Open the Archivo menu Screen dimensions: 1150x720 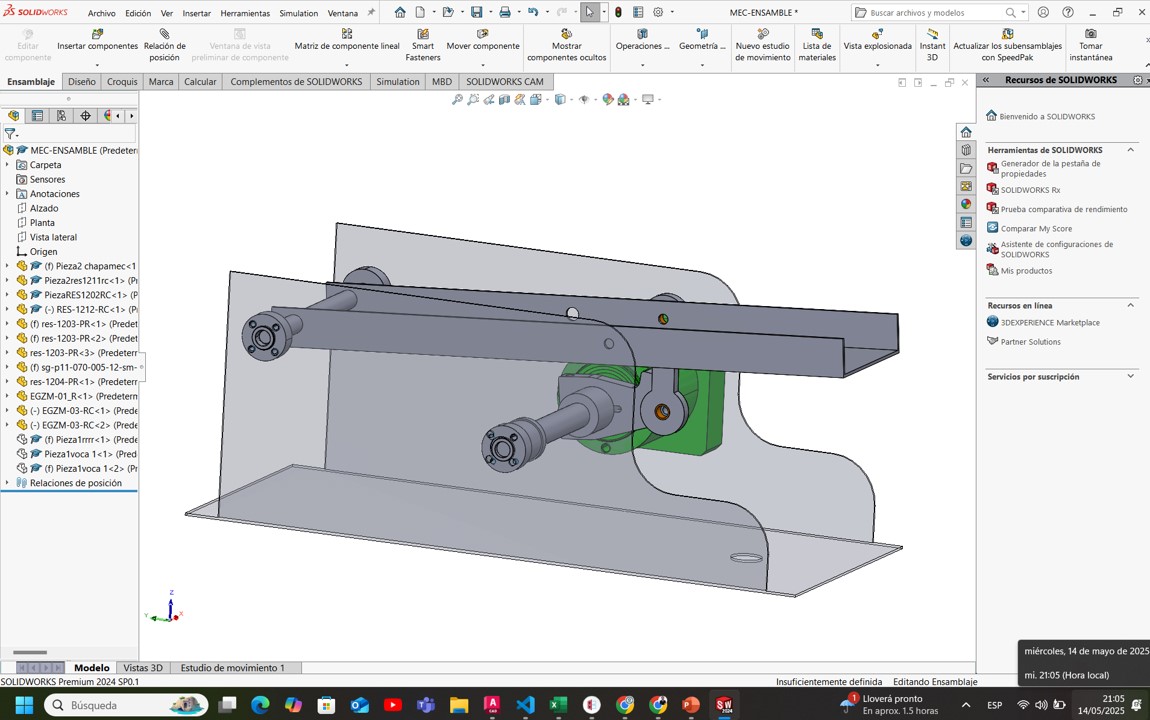102,13
